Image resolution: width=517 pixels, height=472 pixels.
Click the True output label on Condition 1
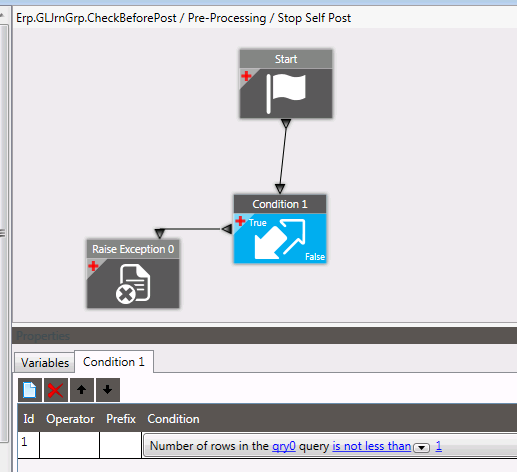tap(257, 223)
